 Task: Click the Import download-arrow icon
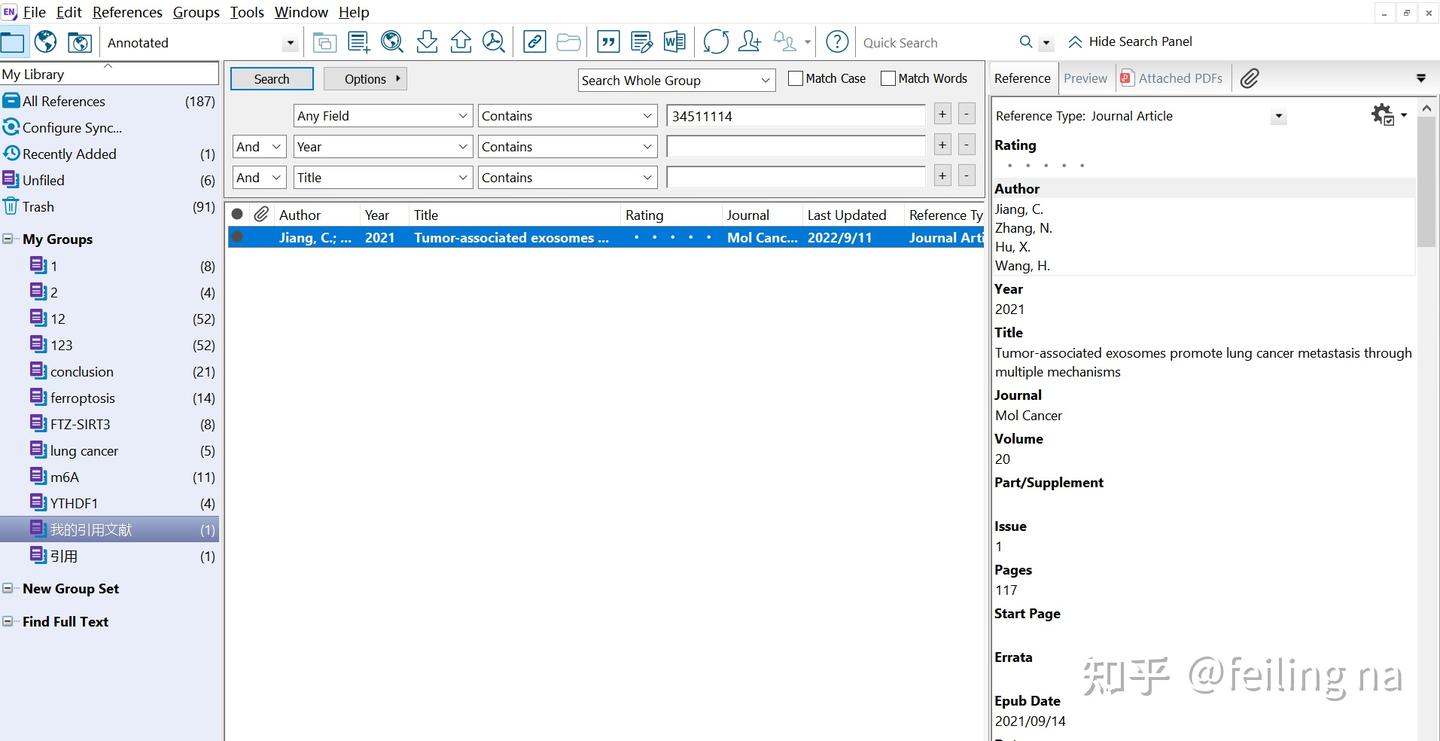[427, 42]
